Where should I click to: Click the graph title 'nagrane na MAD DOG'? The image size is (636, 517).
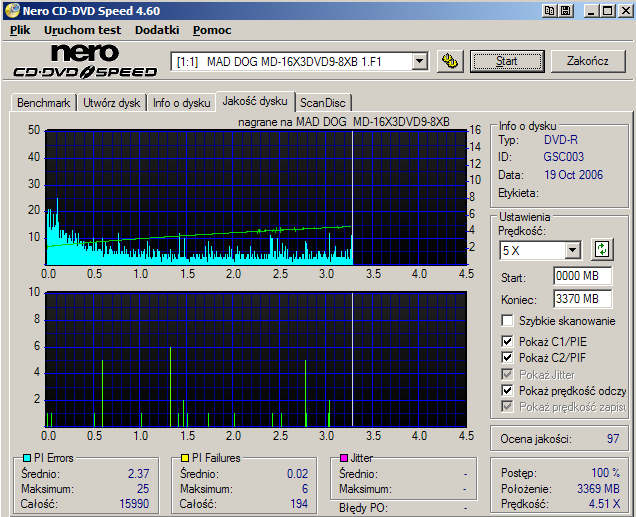tap(292, 122)
